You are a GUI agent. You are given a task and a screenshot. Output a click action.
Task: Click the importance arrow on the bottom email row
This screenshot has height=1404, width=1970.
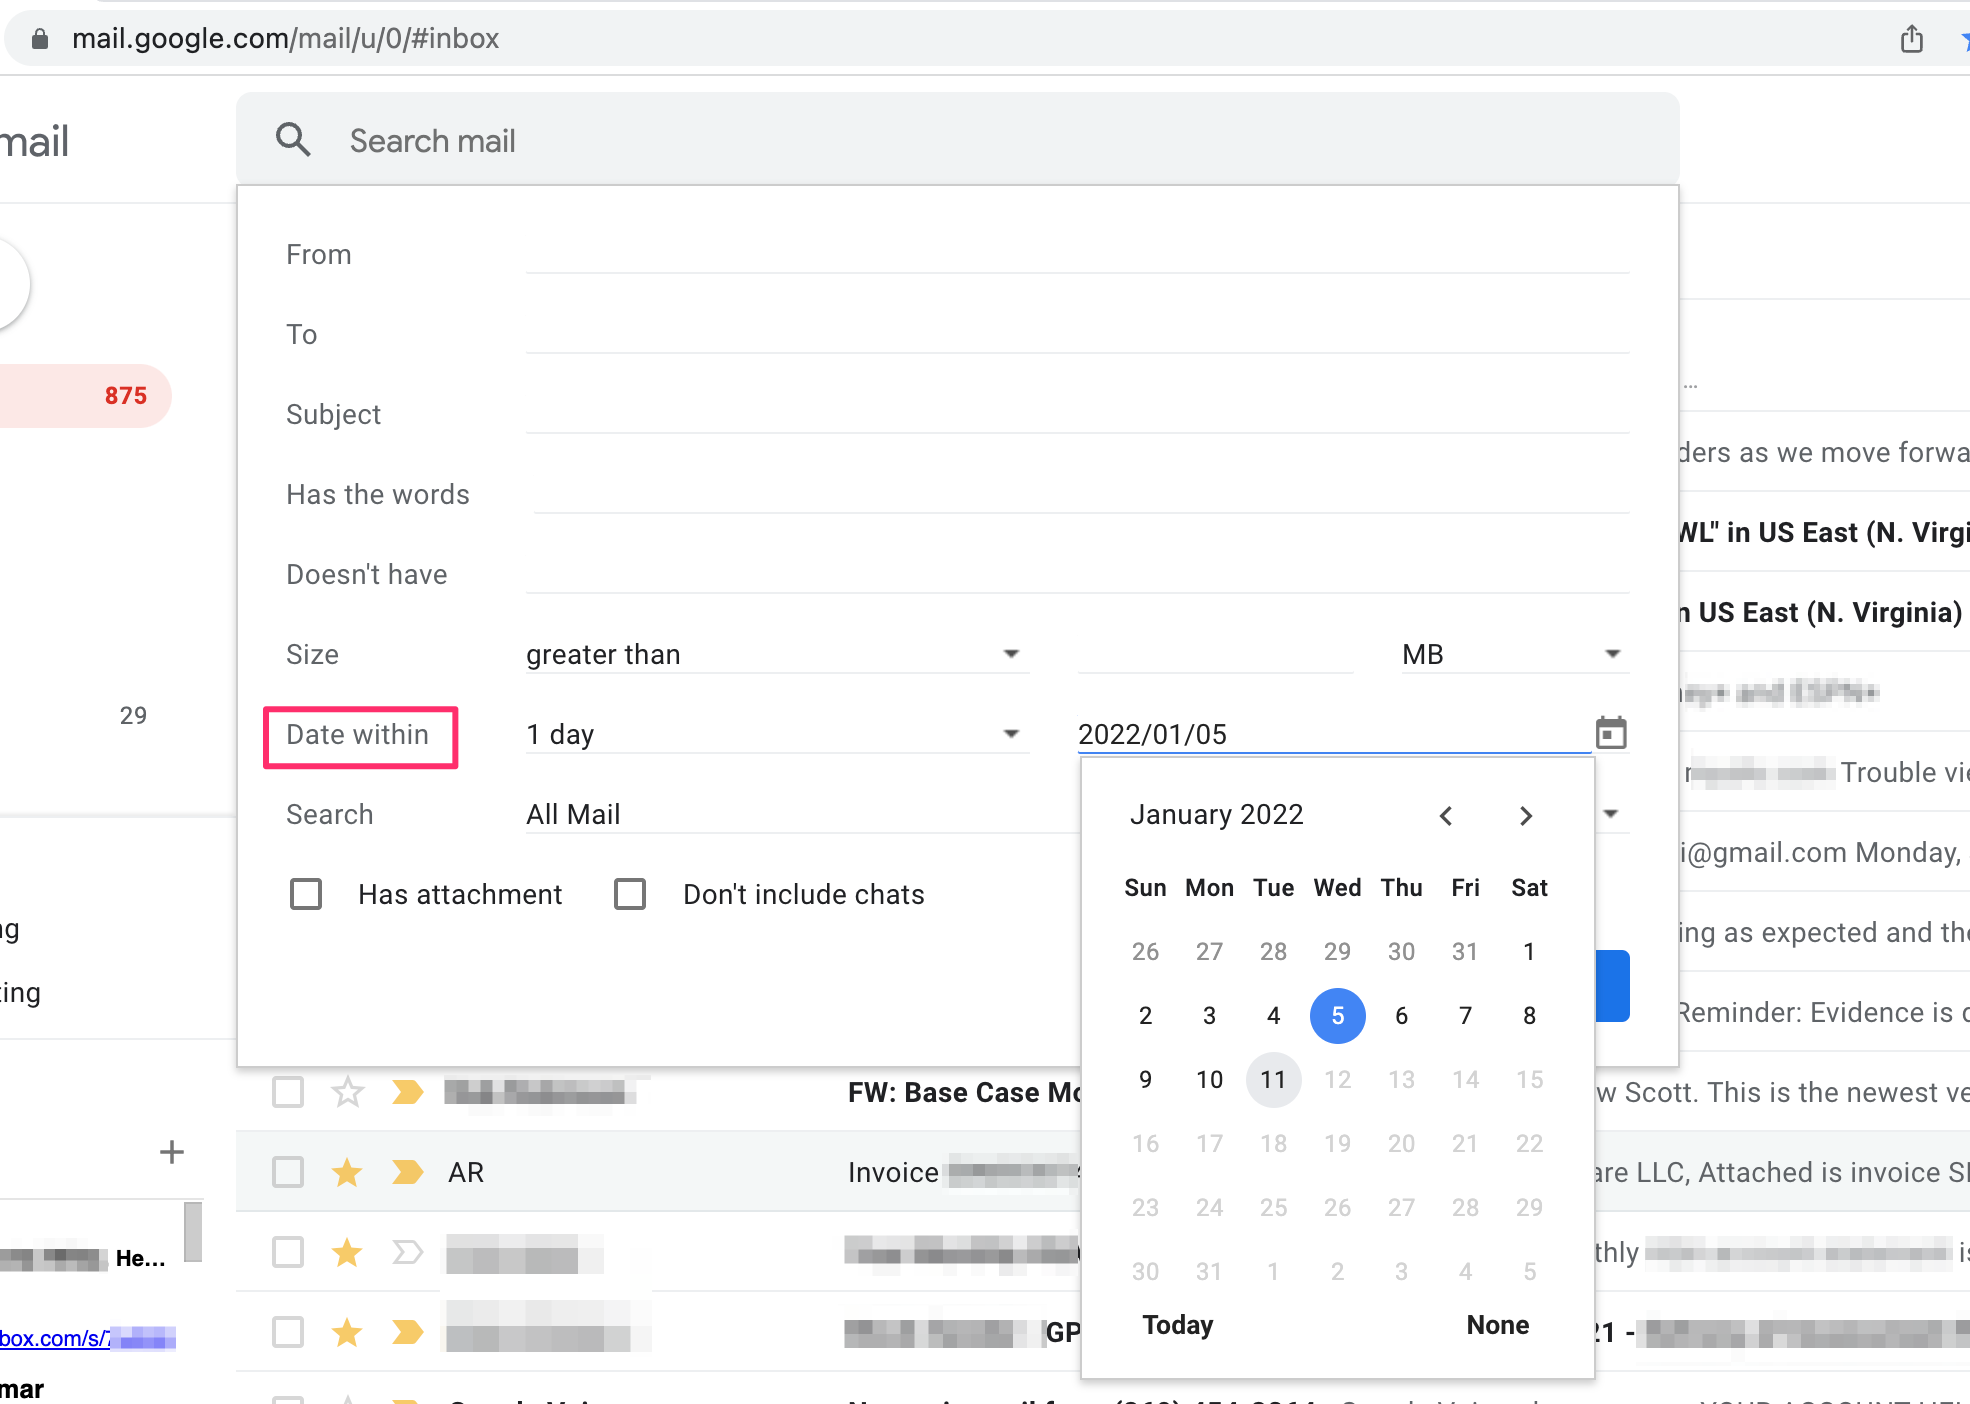coord(407,1332)
